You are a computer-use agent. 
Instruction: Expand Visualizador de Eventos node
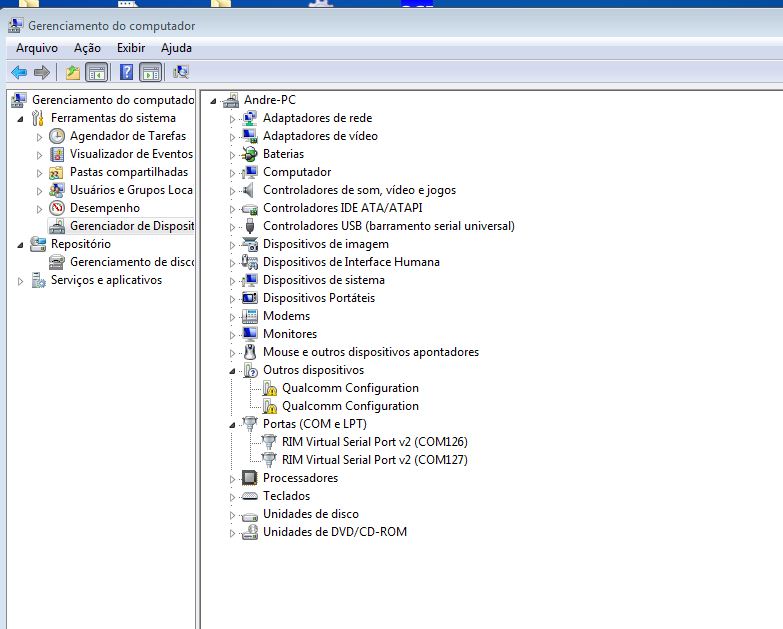click(39, 155)
